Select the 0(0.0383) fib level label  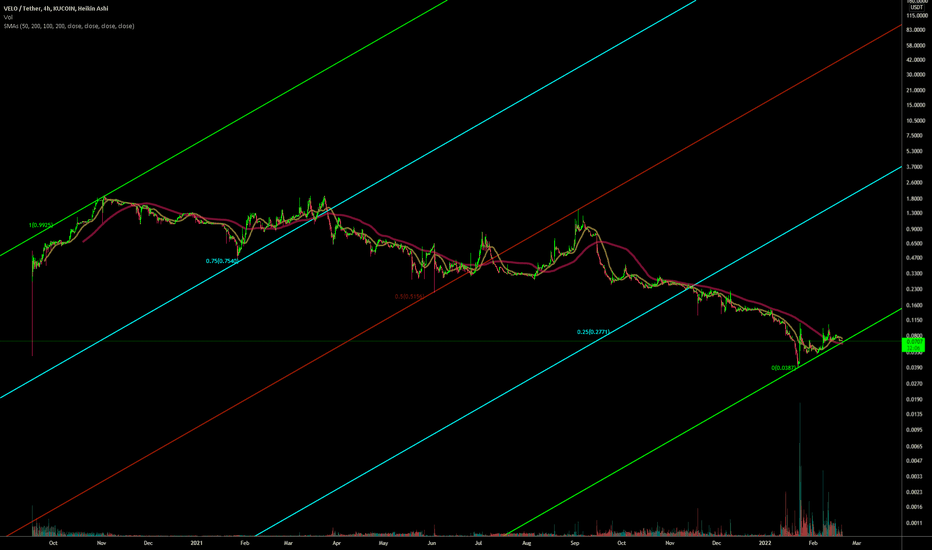(x=783, y=368)
